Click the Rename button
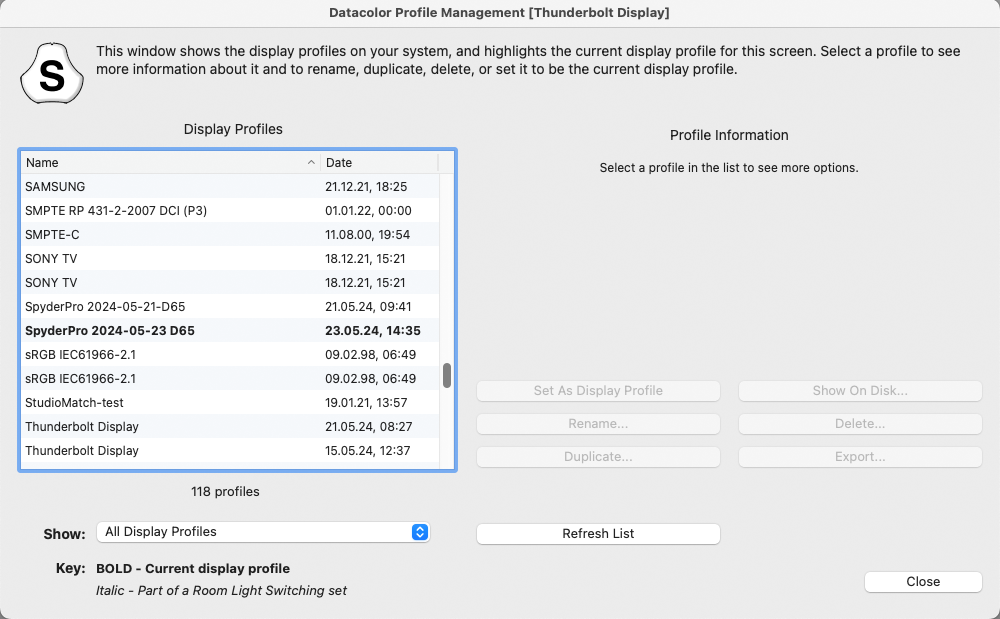1000x619 pixels. pos(598,424)
